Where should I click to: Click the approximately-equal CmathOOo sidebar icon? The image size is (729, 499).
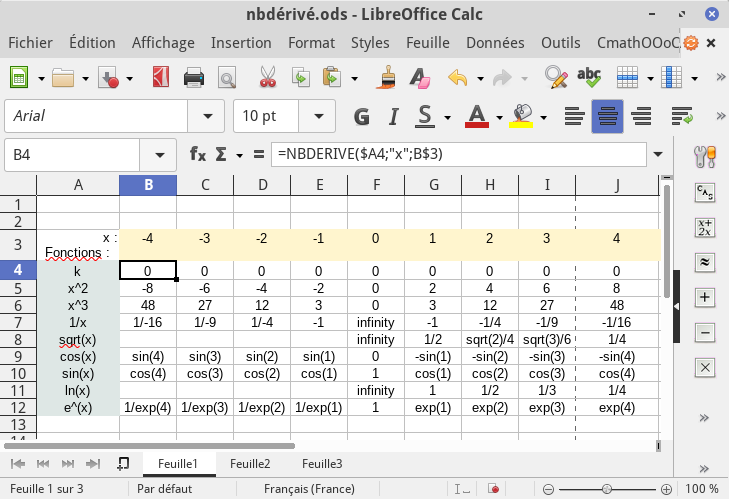pos(705,262)
